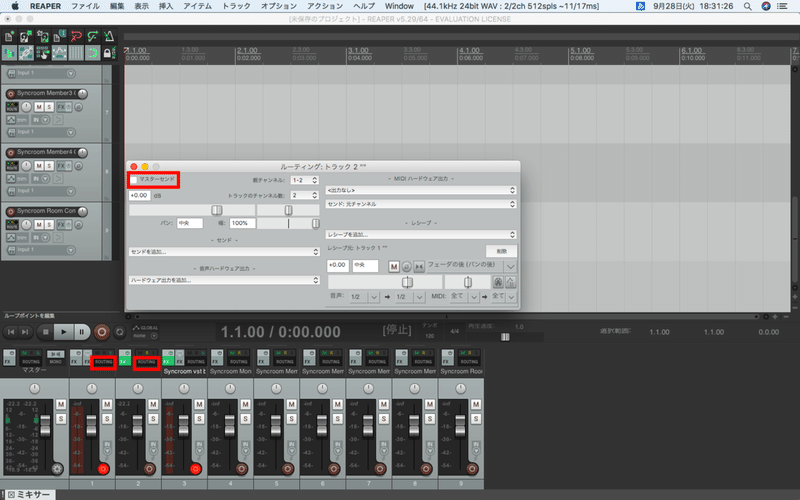This screenshot has height=500, width=800.
Task: Click the Stop button in transport
Action: tap(46, 332)
